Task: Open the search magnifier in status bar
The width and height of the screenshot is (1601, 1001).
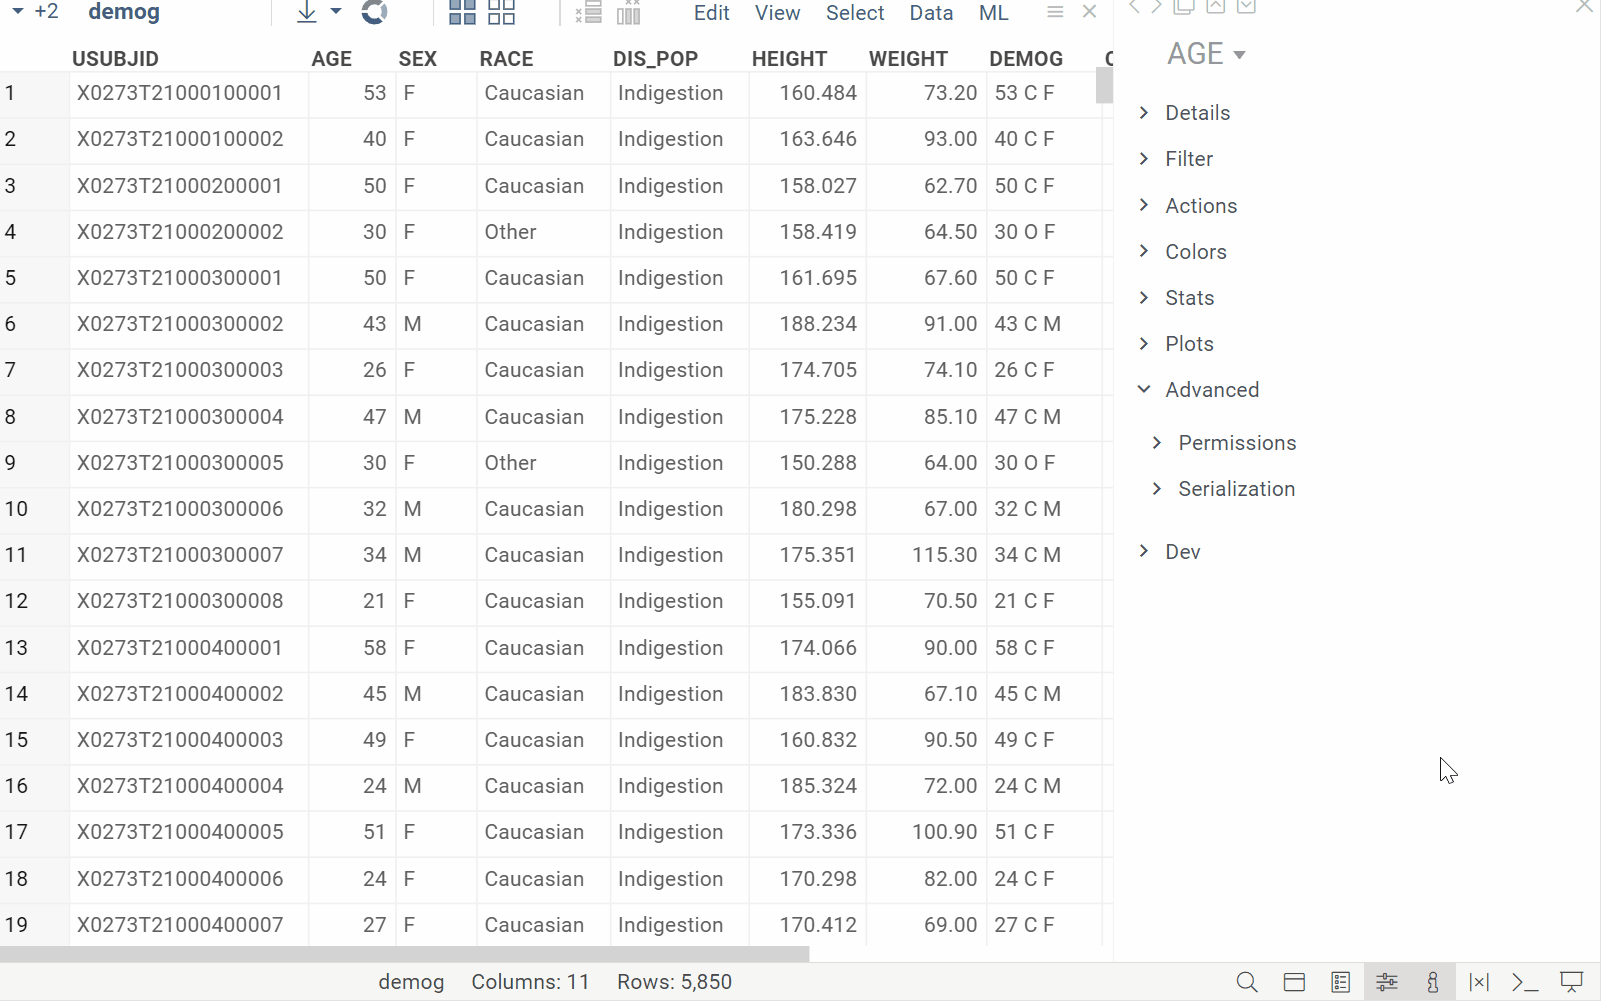Action: tap(1247, 982)
